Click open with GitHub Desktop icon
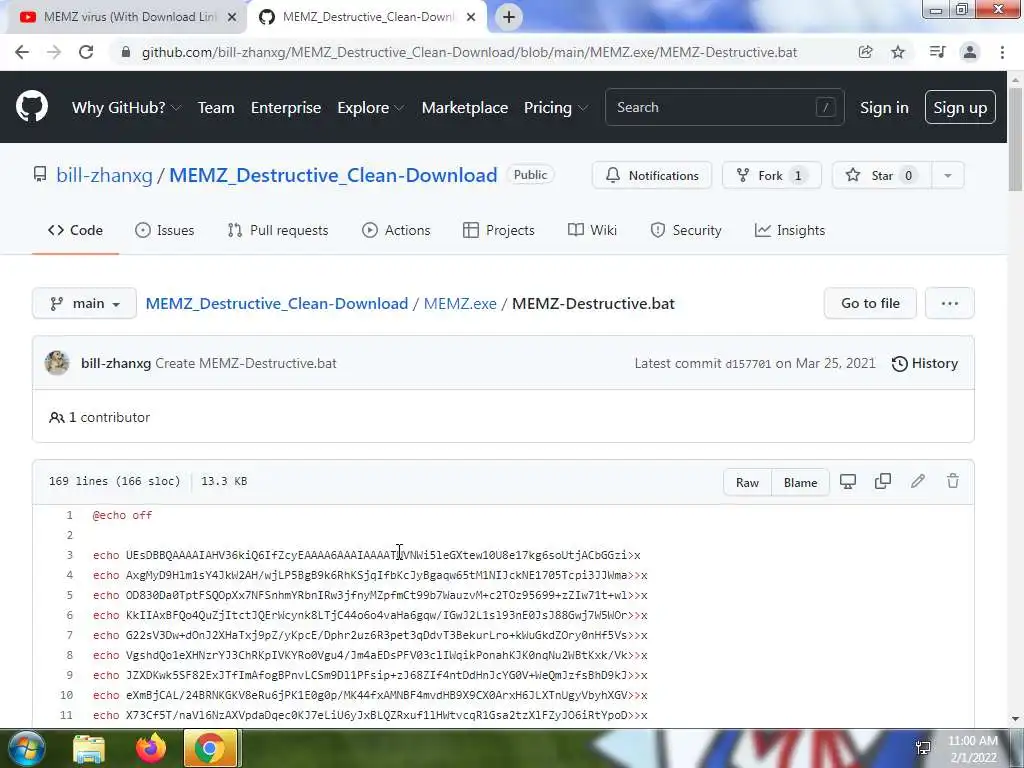 [x=848, y=481]
